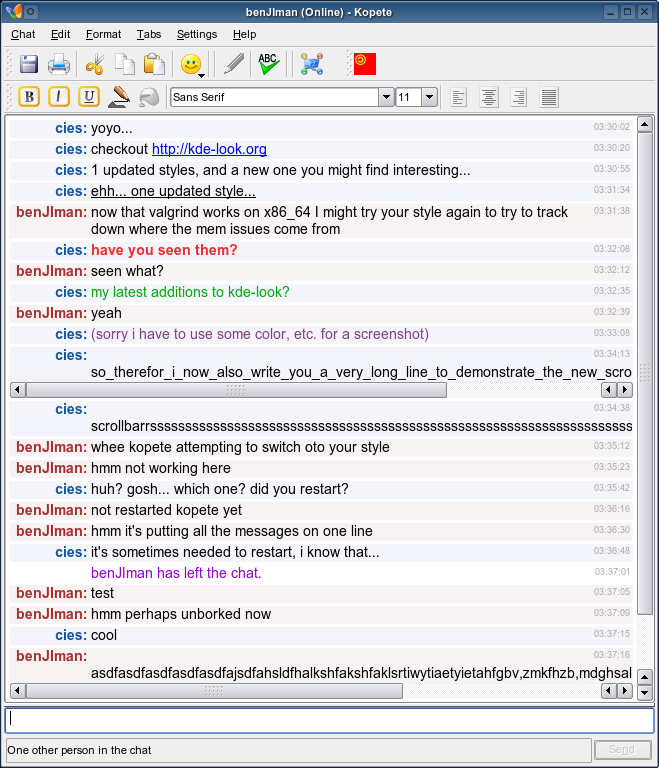Open the Chat menu
This screenshot has height=768, width=659.
coord(23,34)
